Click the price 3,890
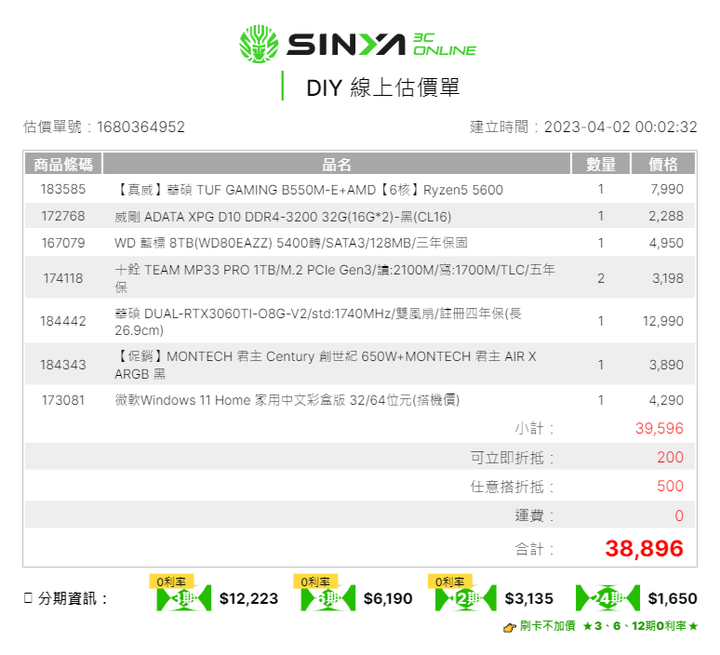 [x=666, y=365]
